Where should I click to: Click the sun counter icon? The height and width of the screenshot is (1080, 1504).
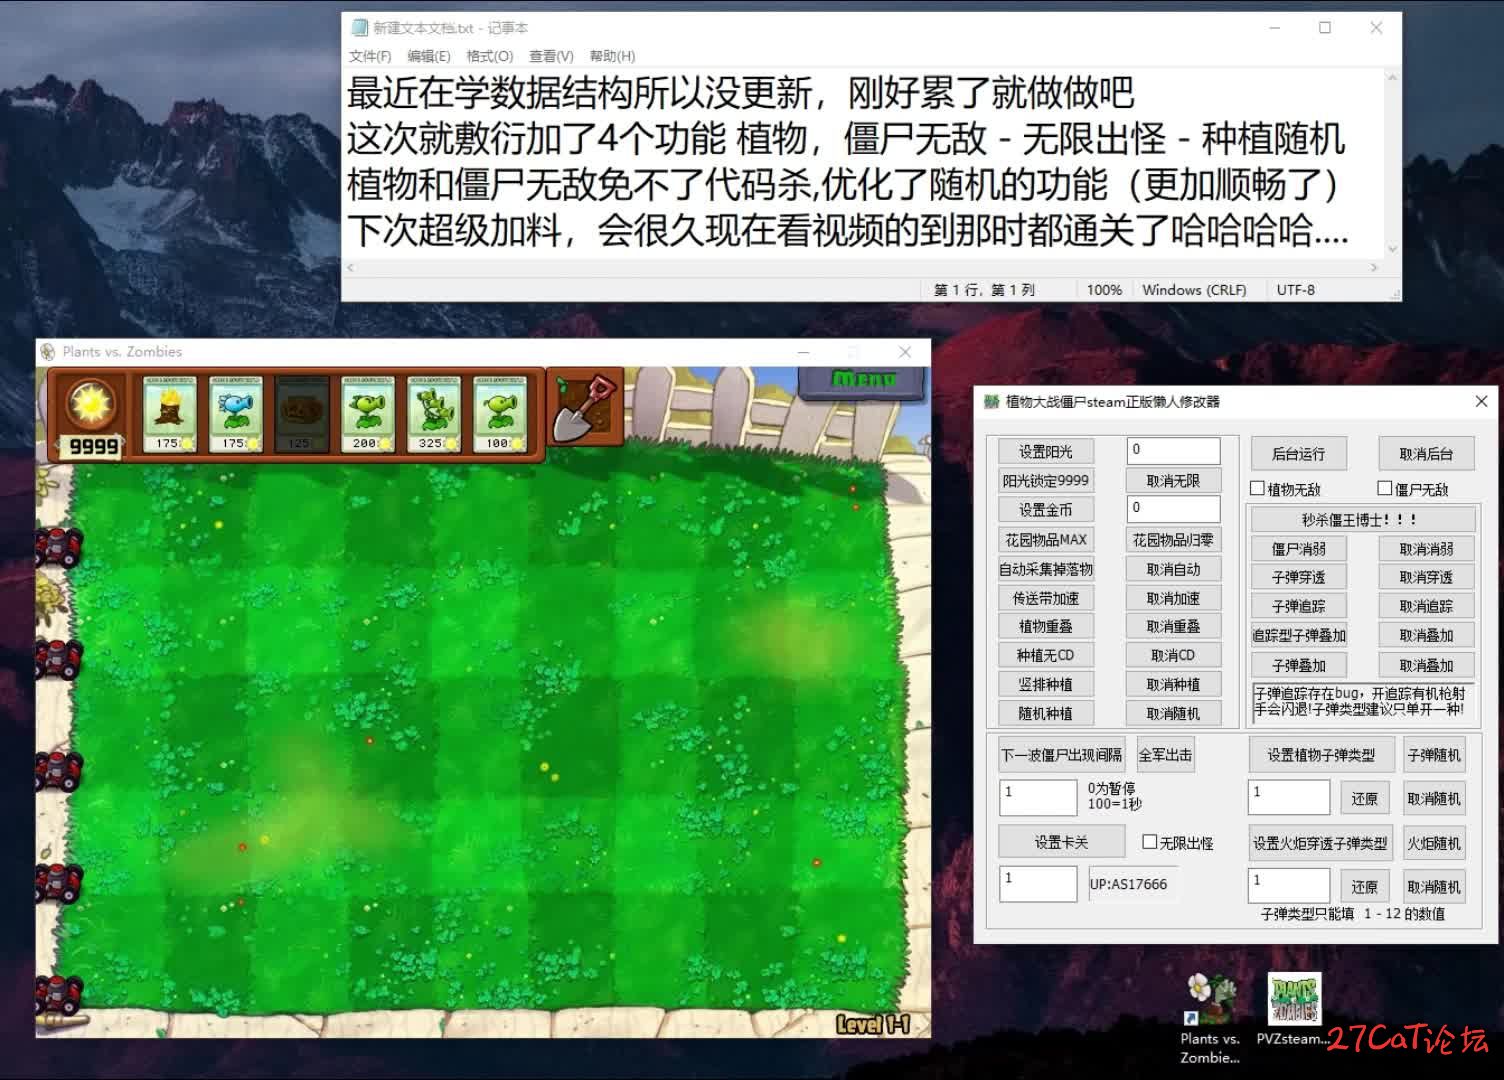(x=92, y=404)
